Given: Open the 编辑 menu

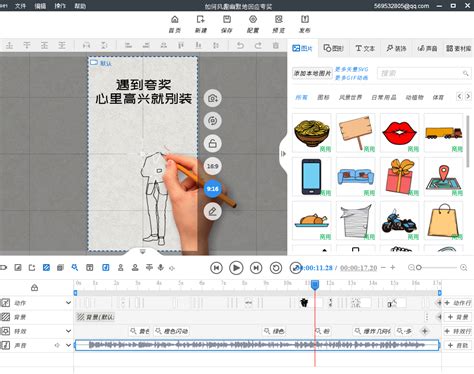Looking at the screenshot, I should (x=40, y=6).
